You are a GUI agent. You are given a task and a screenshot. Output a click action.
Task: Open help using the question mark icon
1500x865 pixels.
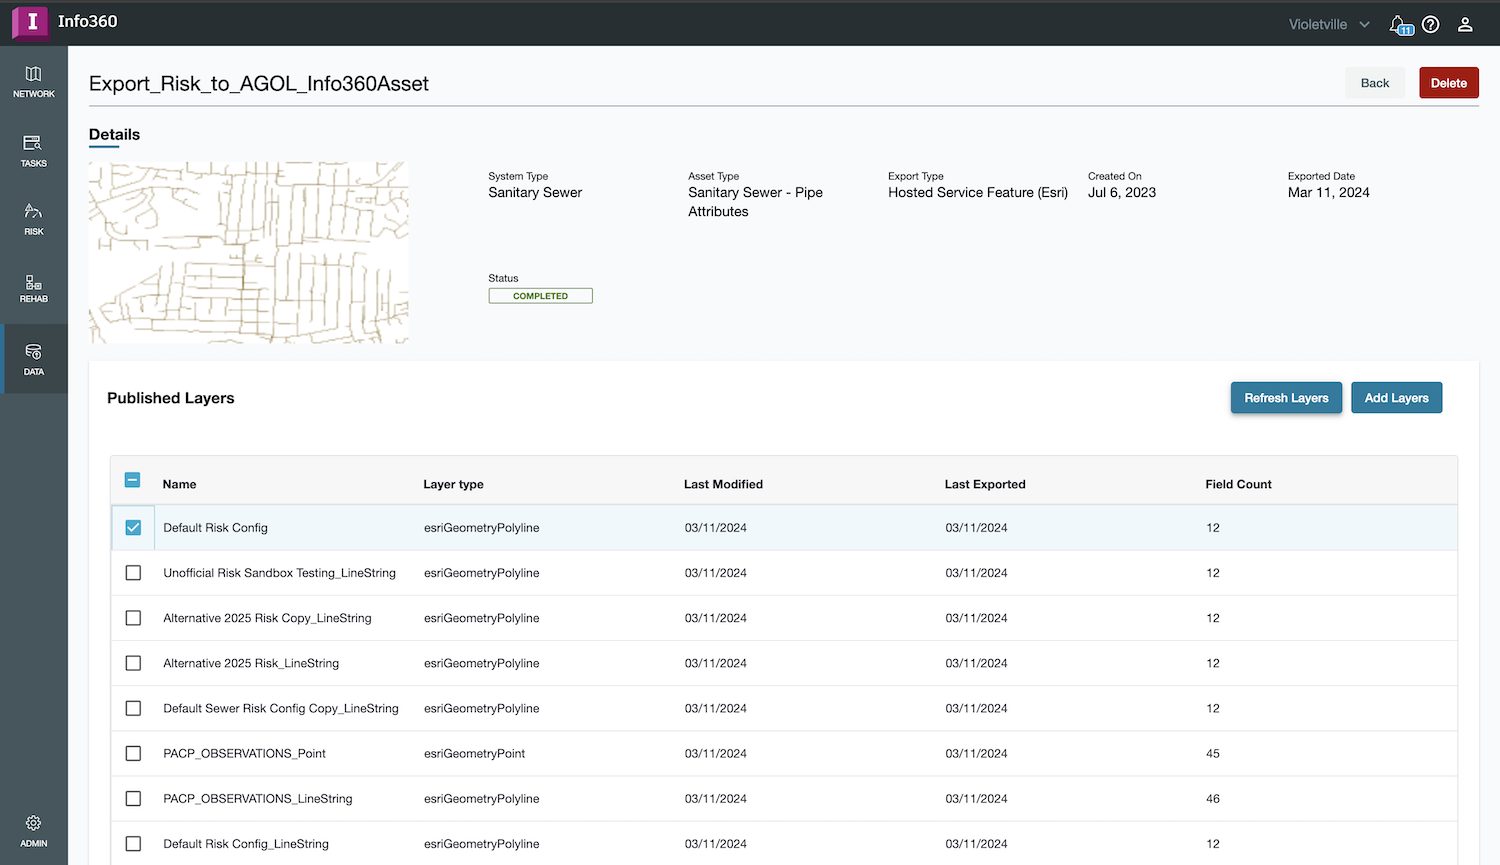click(1430, 24)
